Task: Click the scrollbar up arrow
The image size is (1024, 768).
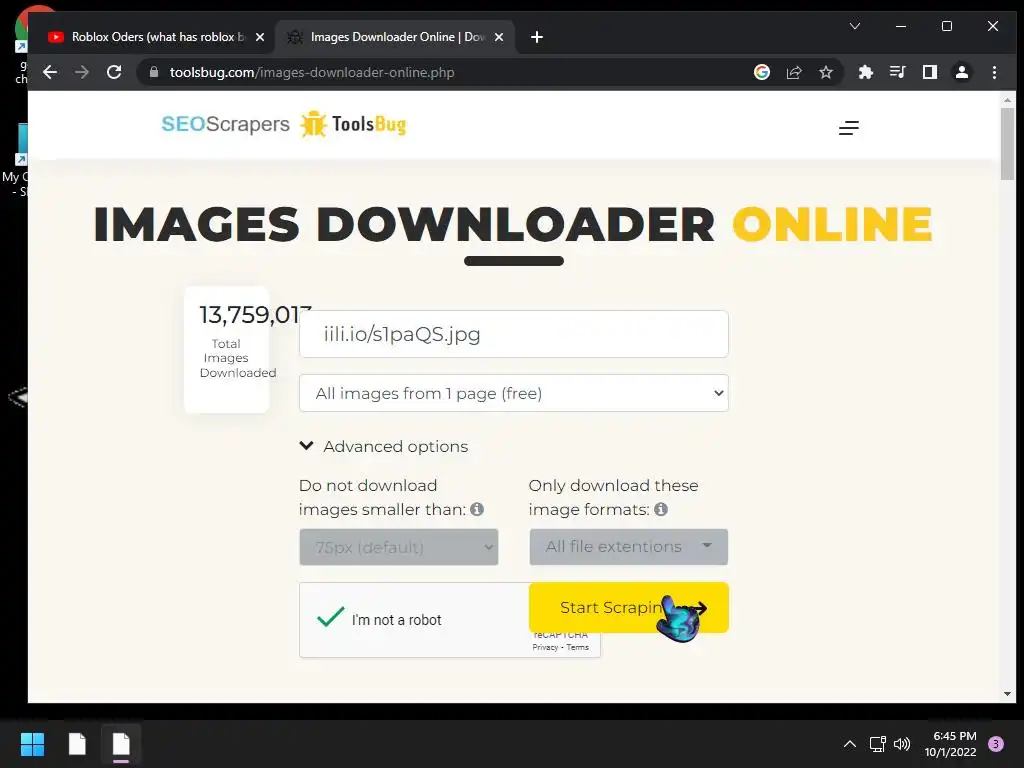Action: [x=1007, y=100]
